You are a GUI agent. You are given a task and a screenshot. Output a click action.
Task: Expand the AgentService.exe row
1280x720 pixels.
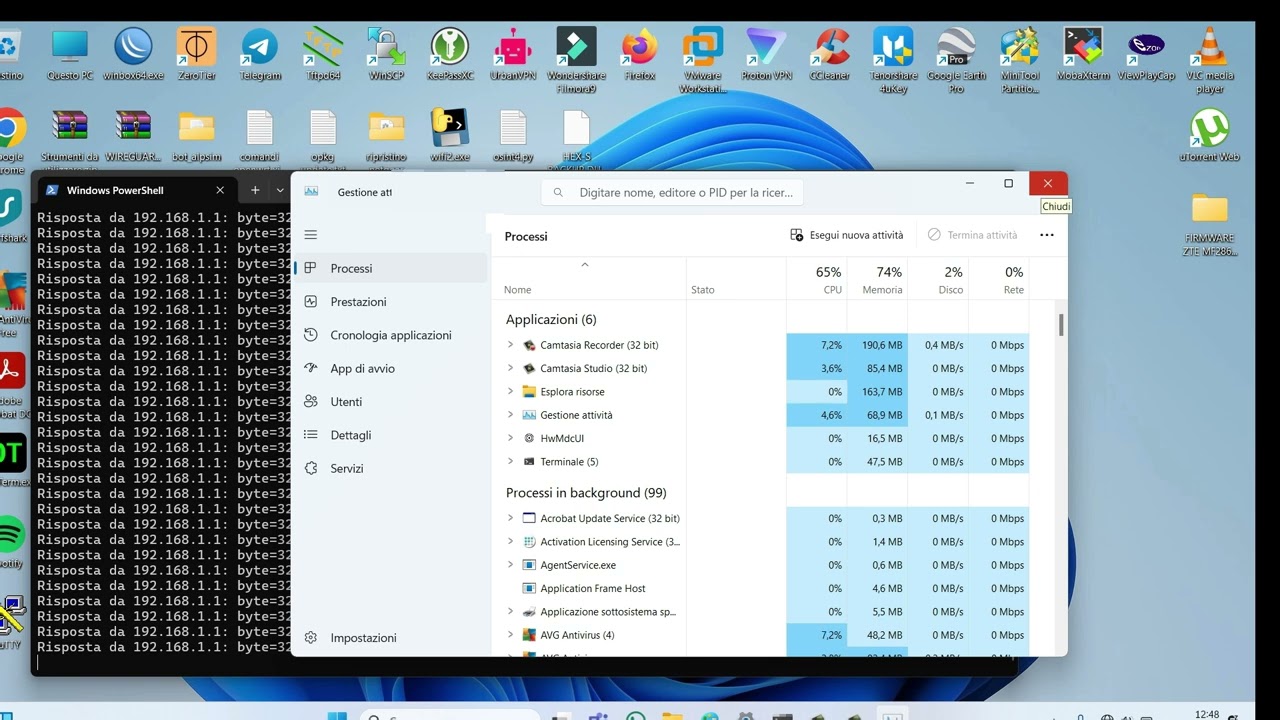510,565
